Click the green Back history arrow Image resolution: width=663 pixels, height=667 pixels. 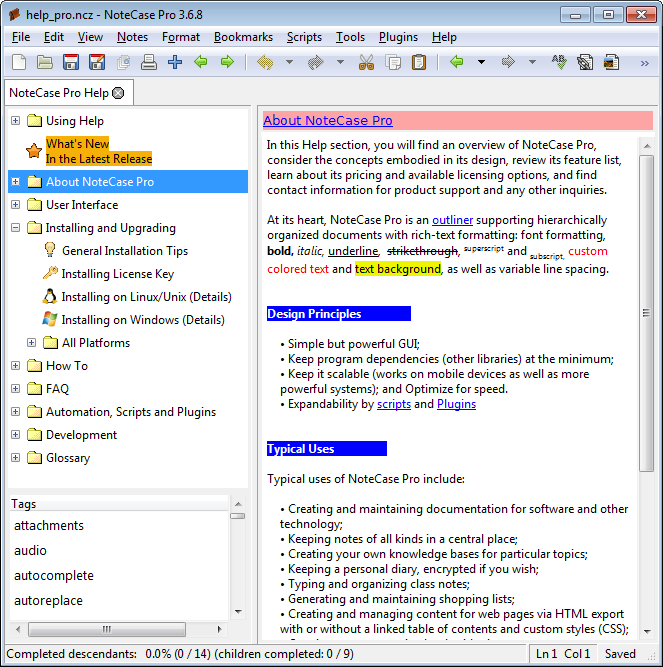pyautogui.click(x=457, y=62)
